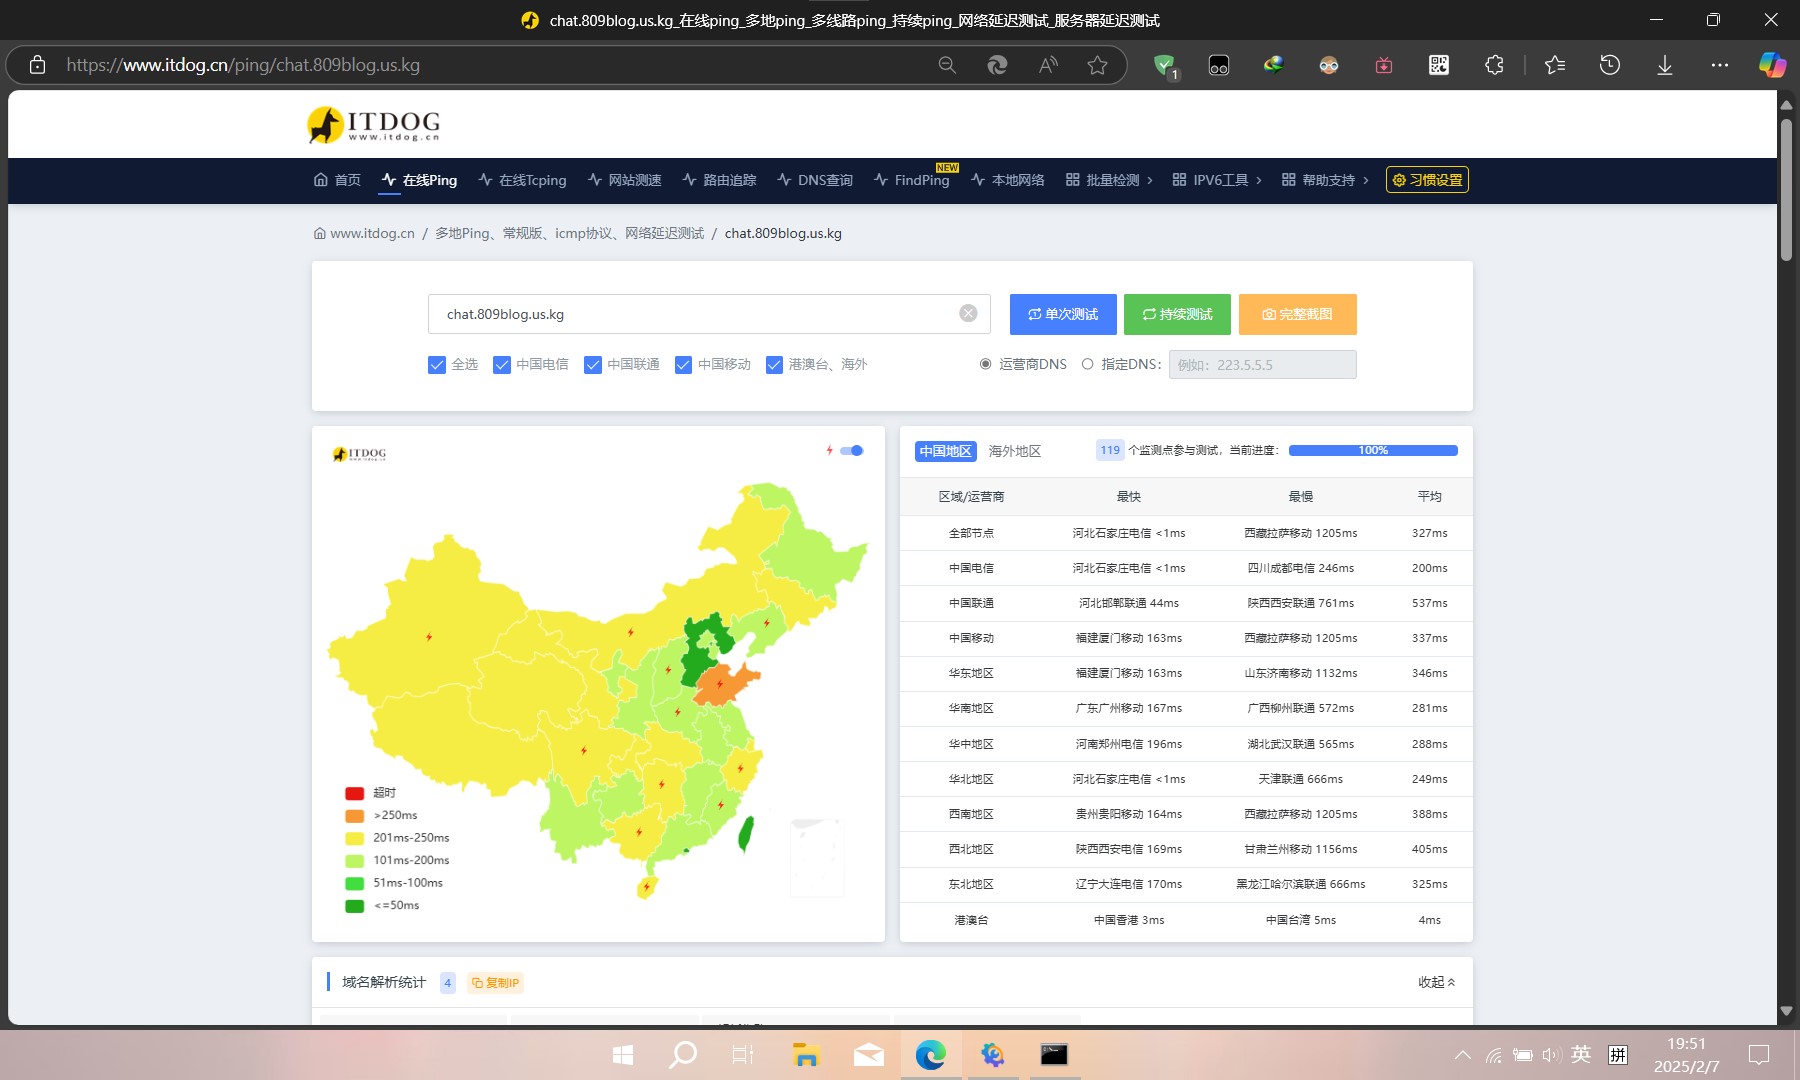Screen dimensions: 1800x1080
Task: Copy resolved IPs with 复制IP button
Action: tap(495, 983)
